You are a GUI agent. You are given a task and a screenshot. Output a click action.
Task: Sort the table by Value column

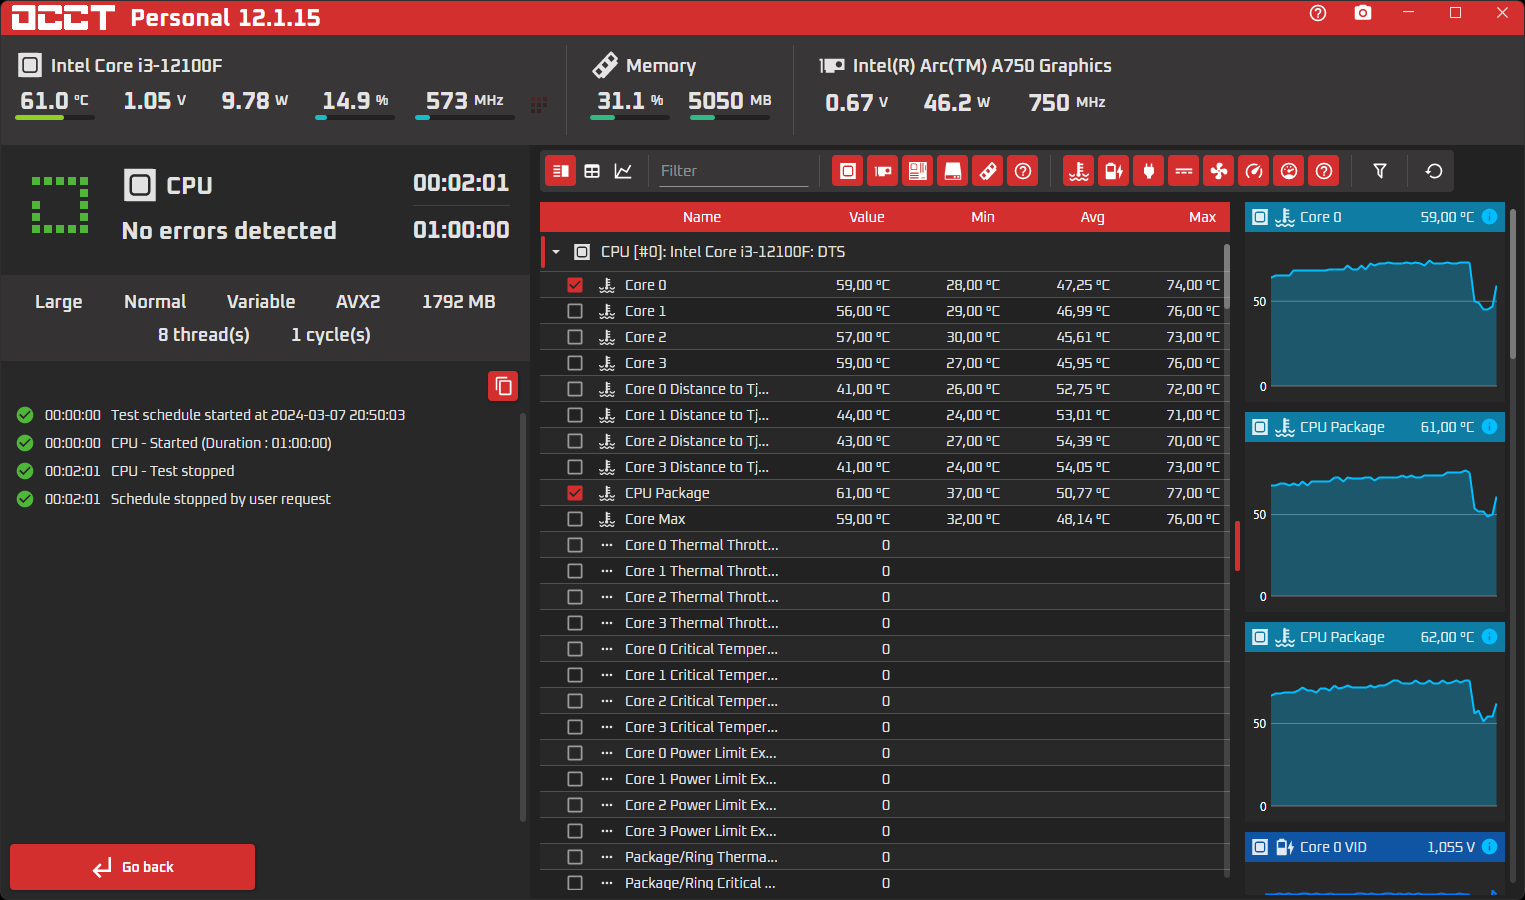click(867, 217)
